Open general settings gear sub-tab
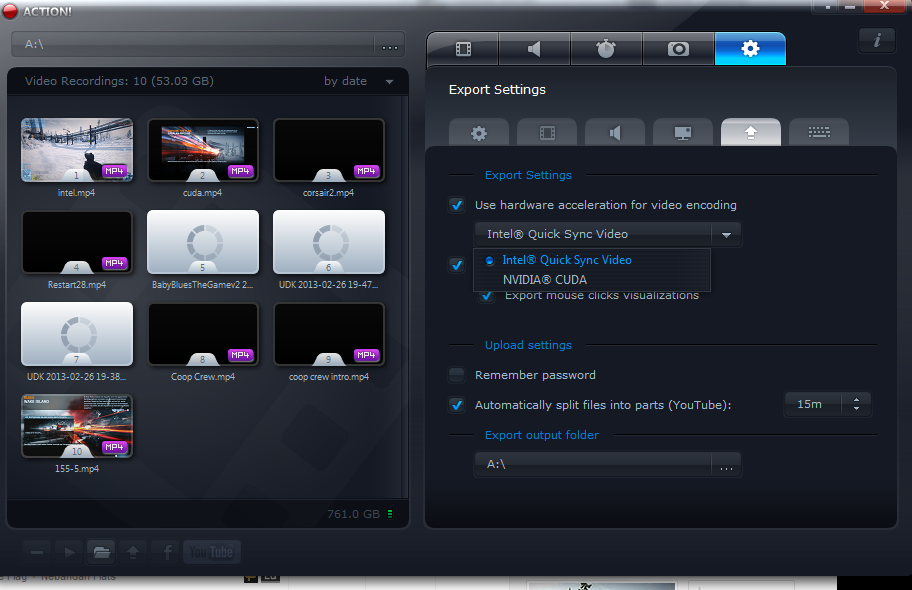The height and width of the screenshot is (590, 912). click(479, 133)
